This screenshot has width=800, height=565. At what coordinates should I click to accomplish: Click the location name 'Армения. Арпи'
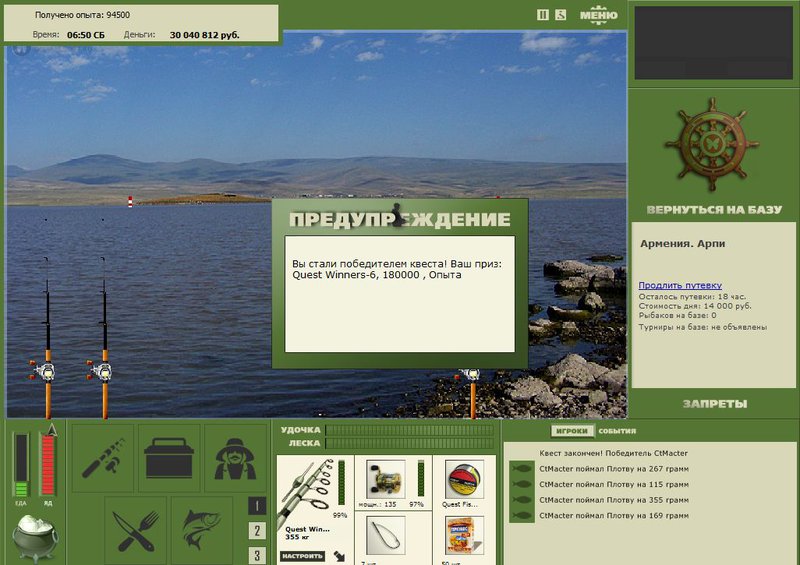683,243
